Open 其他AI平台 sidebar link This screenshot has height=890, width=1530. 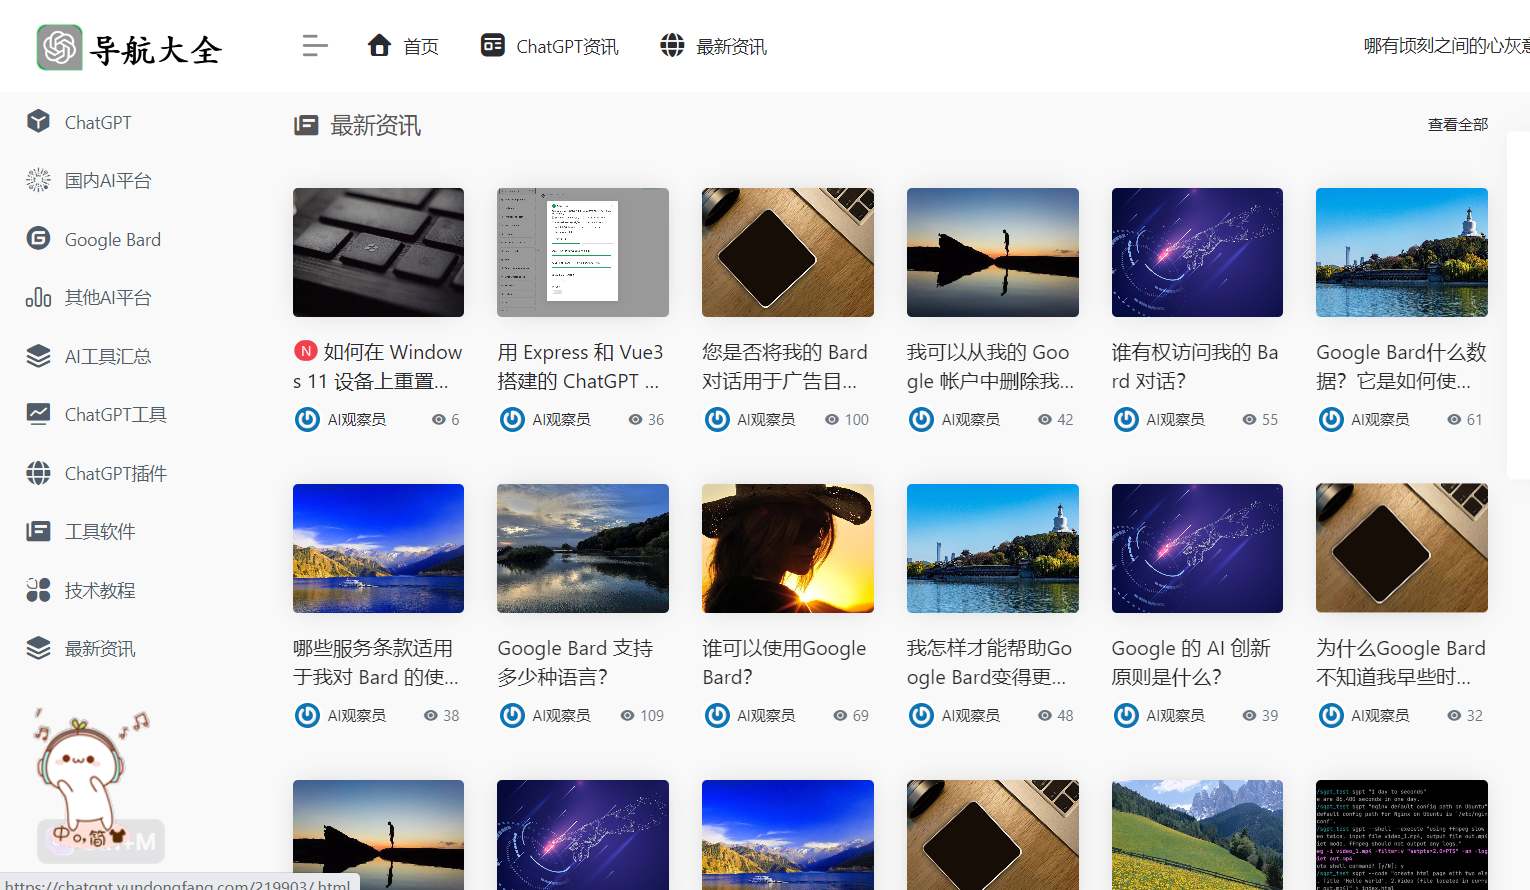pyautogui.click(x=108, y=298)
